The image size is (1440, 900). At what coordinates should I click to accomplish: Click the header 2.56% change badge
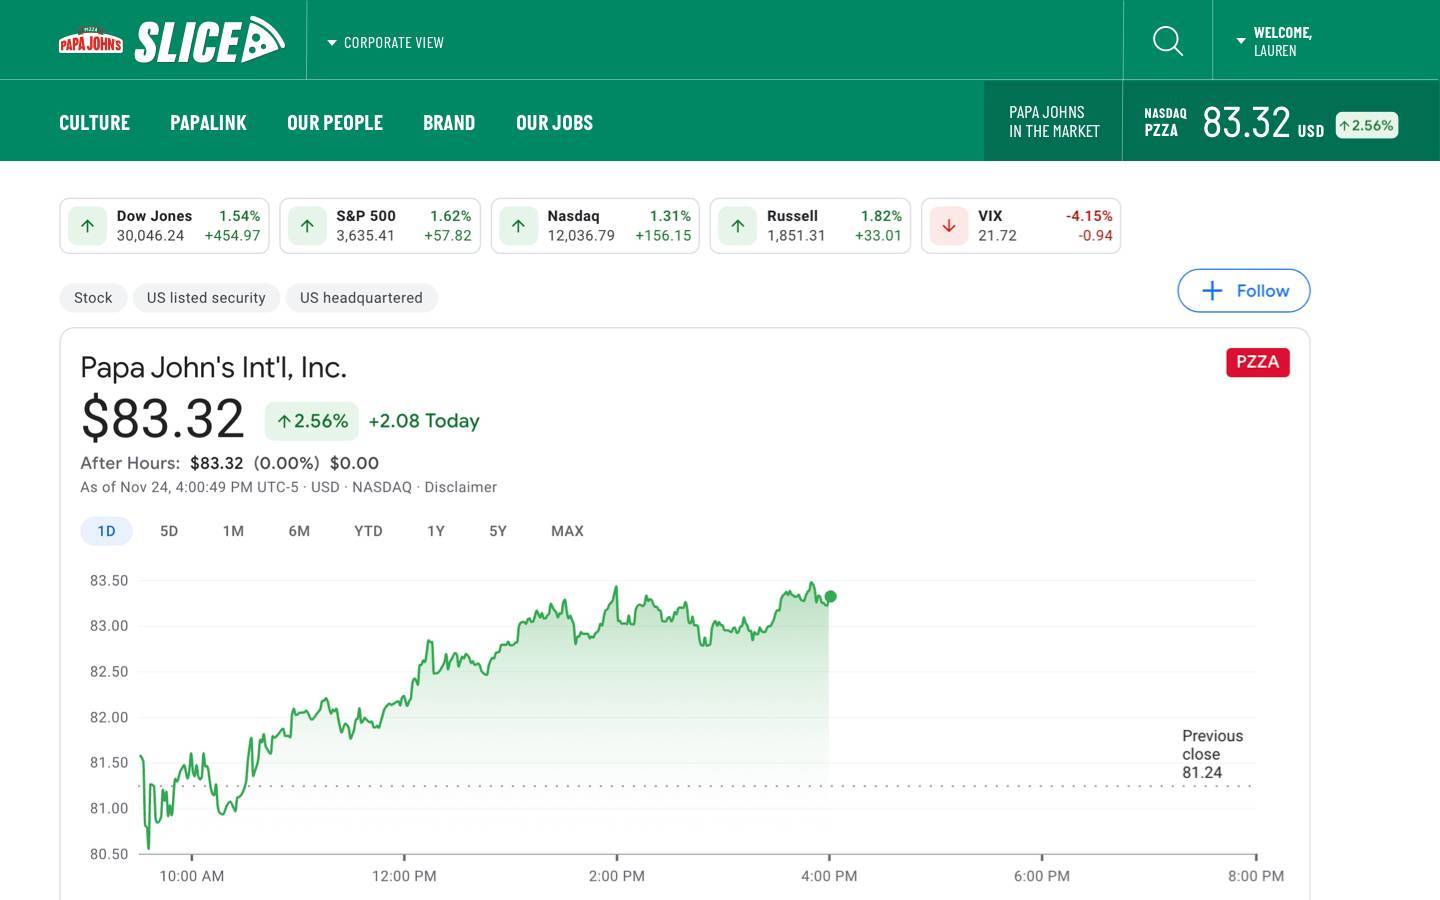pos(1367,125)
